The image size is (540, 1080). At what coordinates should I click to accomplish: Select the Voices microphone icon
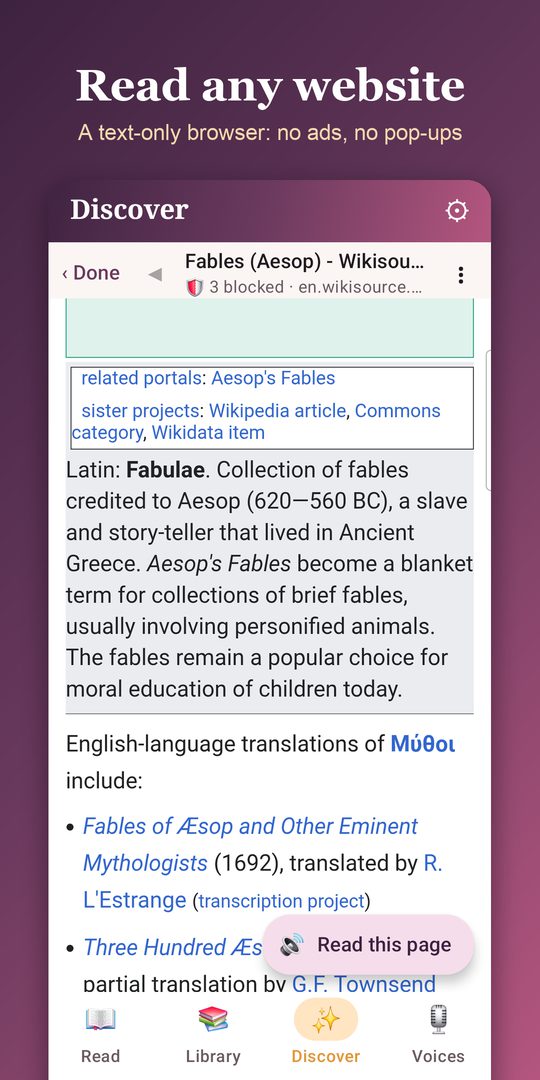coord(438,1019)
